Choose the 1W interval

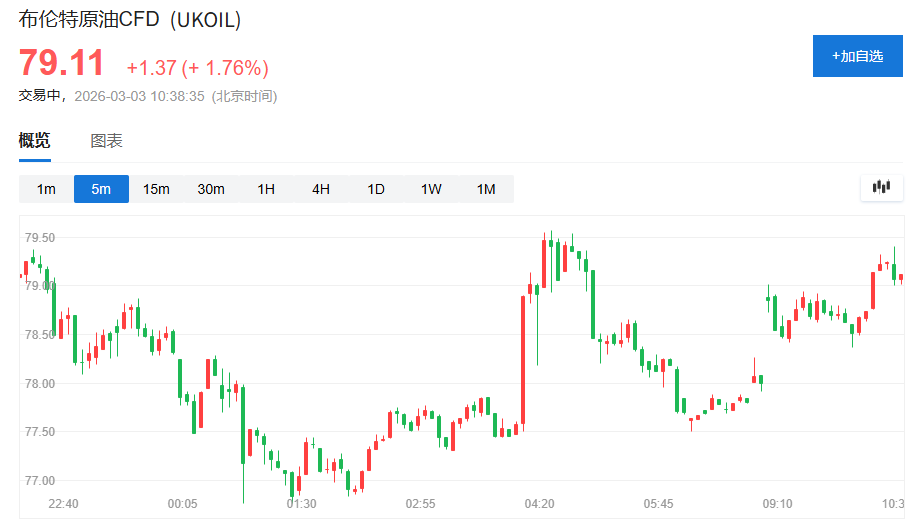click(431, 189)
